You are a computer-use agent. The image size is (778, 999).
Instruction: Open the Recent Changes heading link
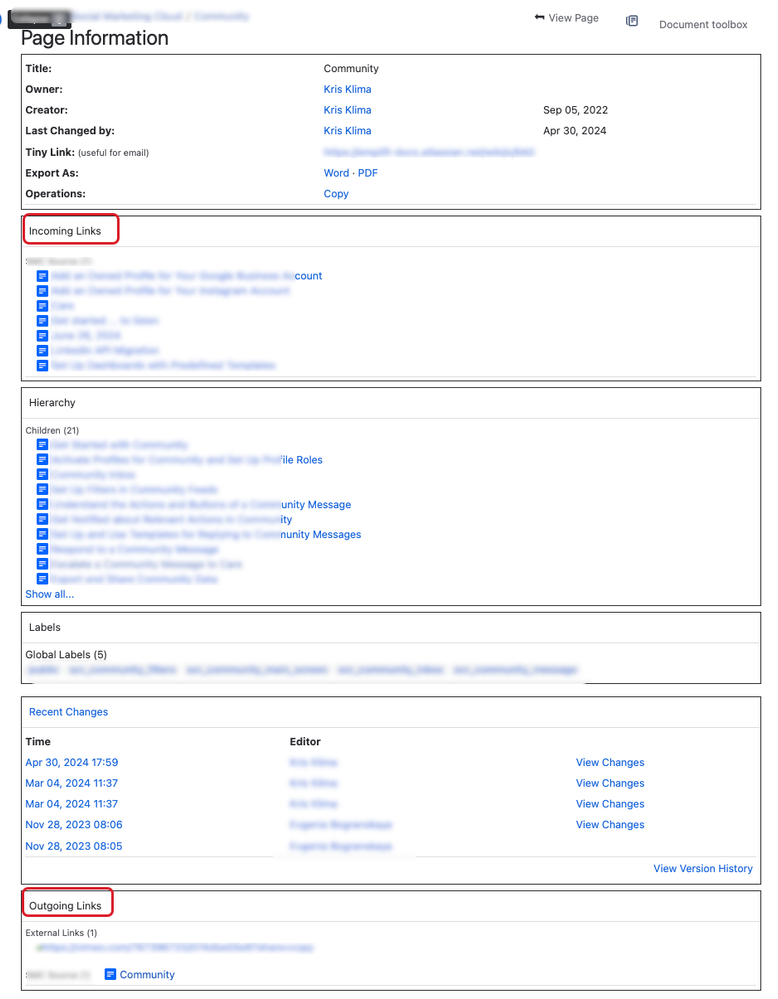click(68, 712)
